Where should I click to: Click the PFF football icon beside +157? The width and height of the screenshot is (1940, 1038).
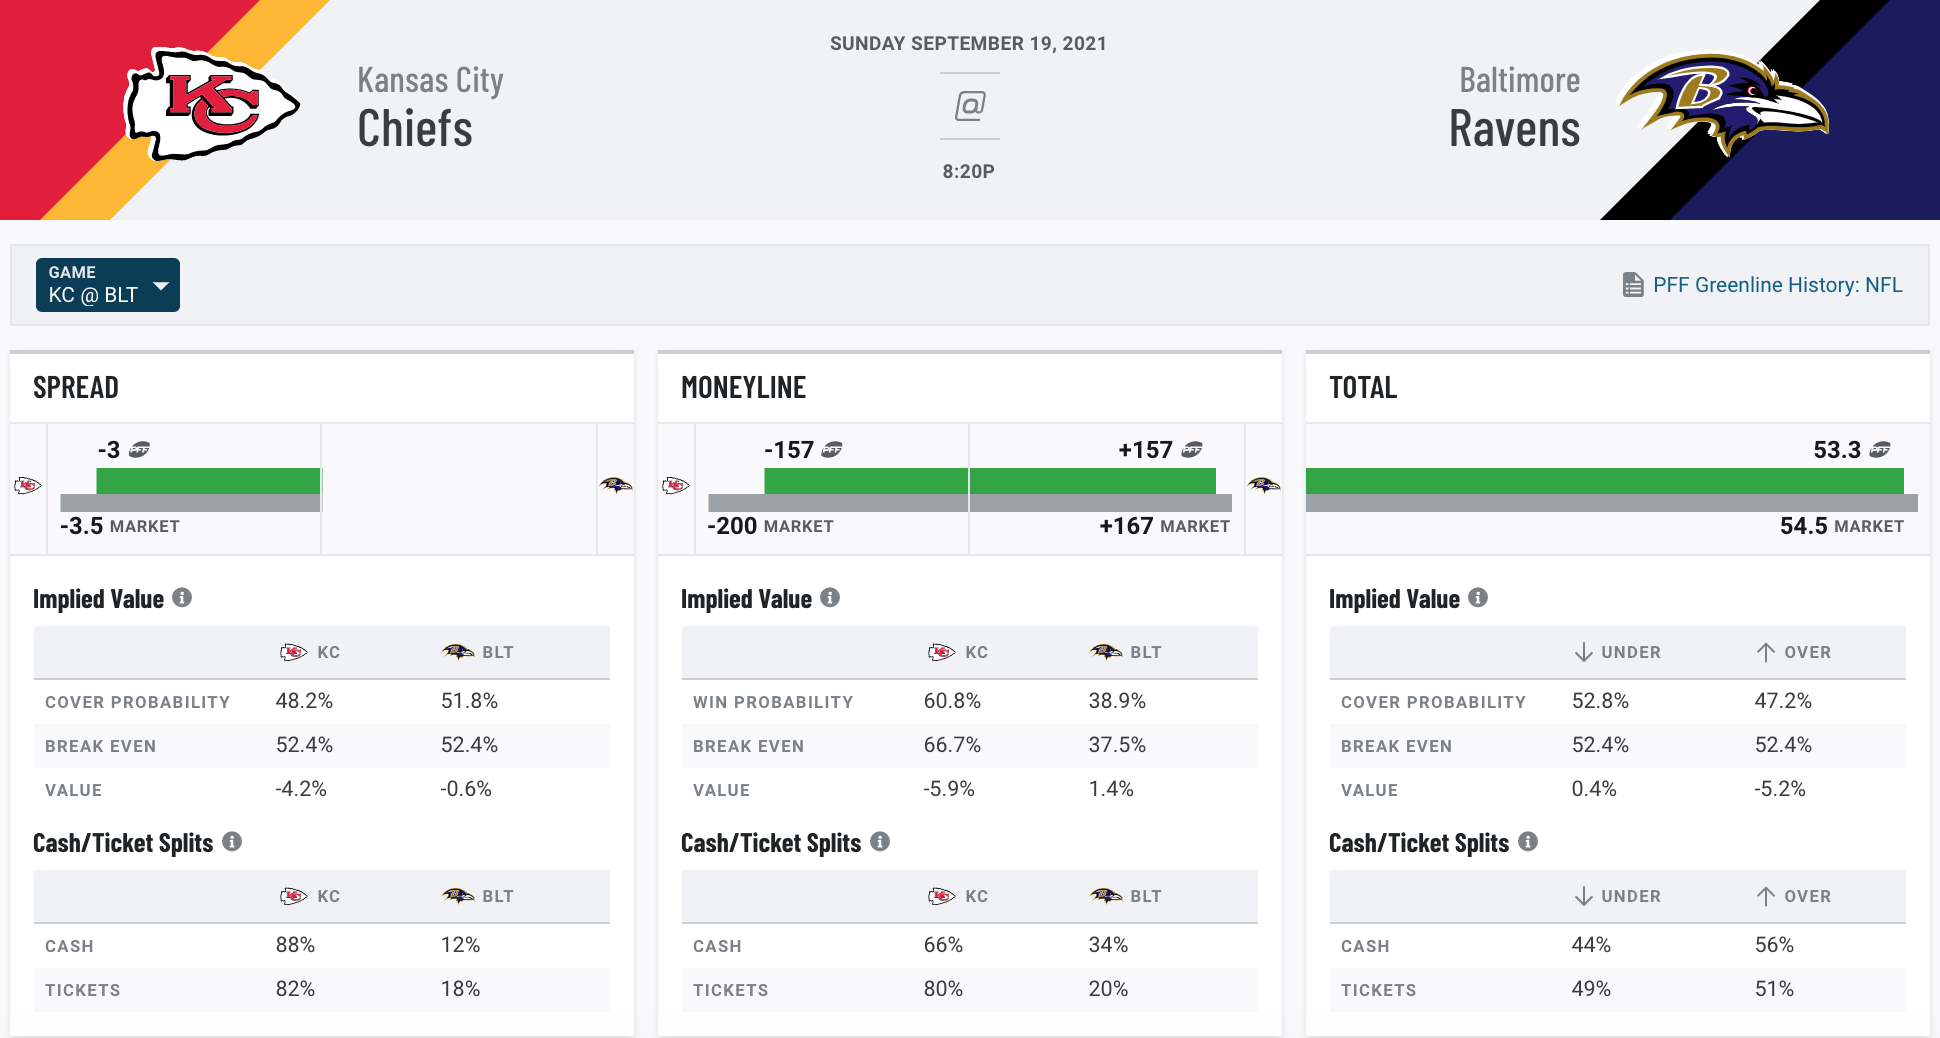pos(1192,450)
